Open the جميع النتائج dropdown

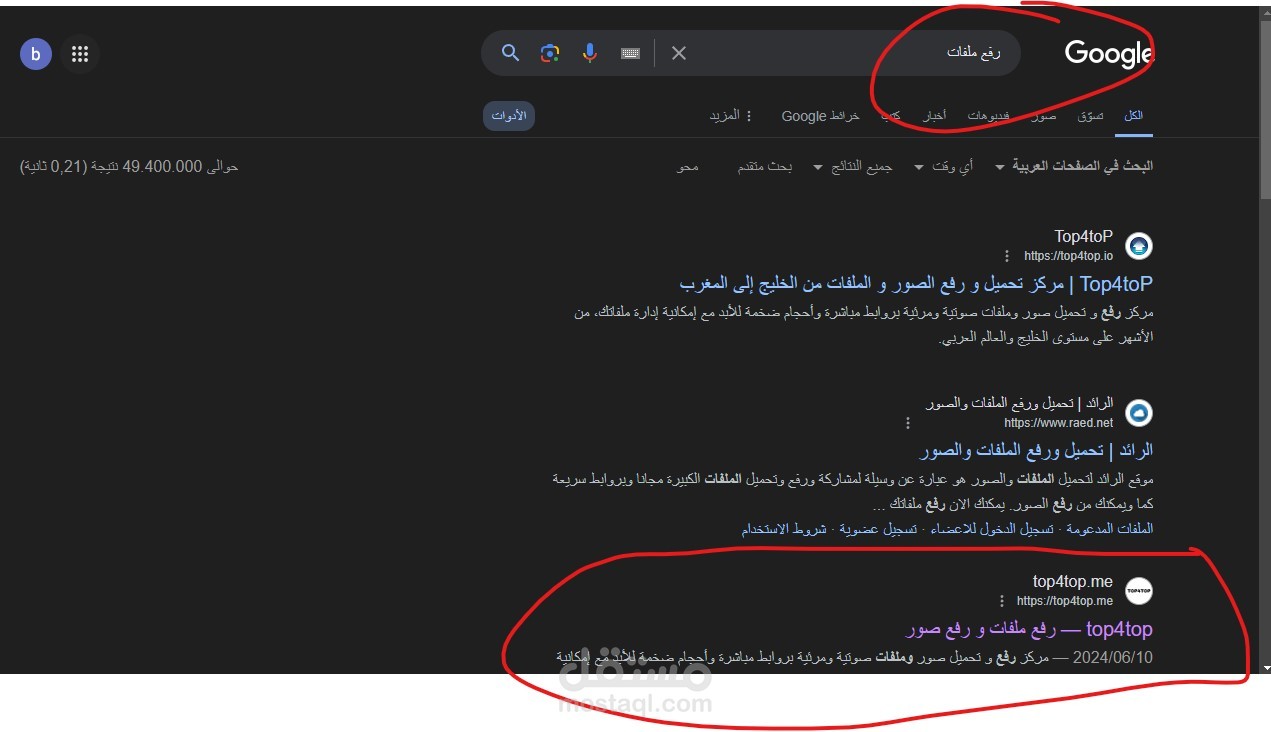coord(853,166)
